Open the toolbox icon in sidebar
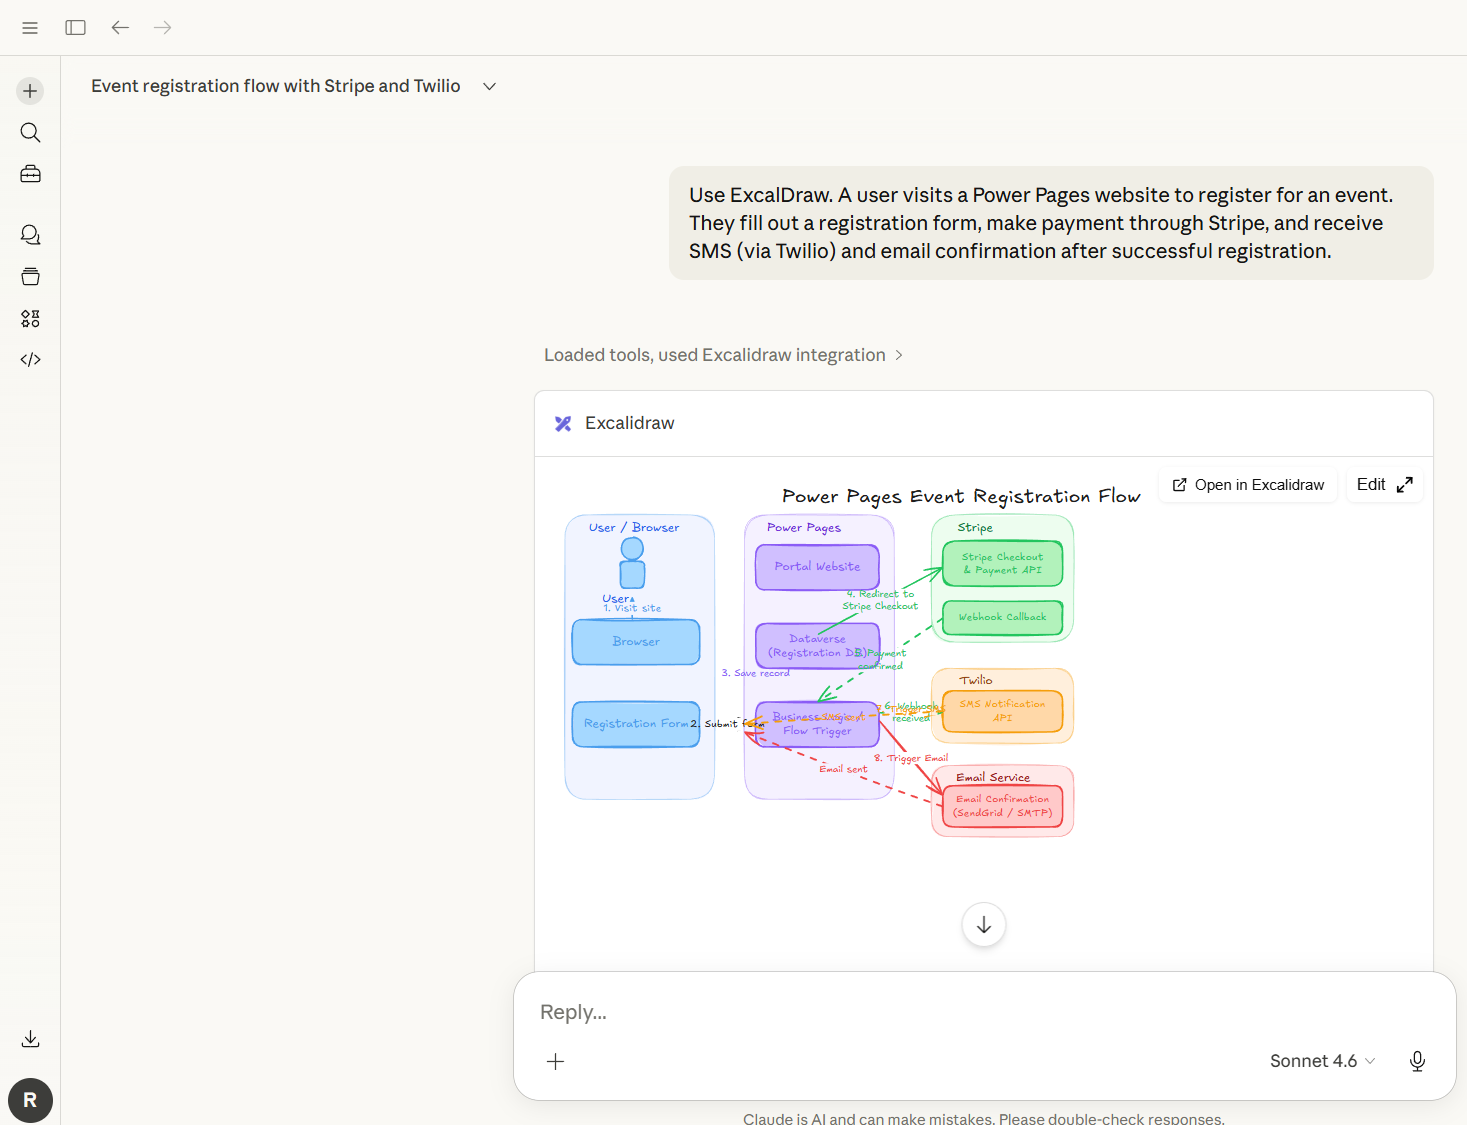1467x1125 pixels. (30, 174)
